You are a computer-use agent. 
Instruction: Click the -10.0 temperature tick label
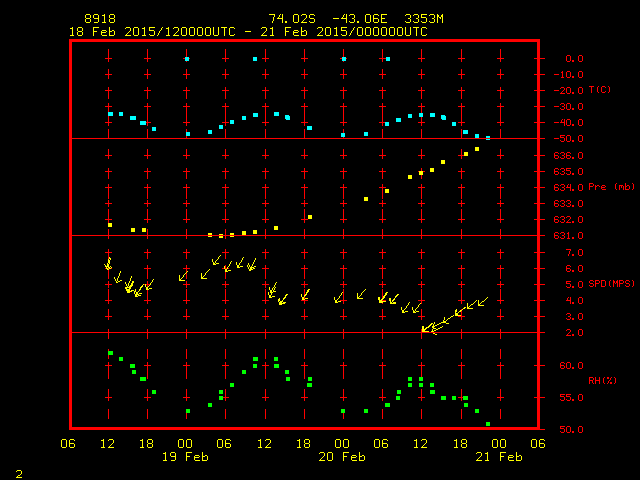(569, 75)
